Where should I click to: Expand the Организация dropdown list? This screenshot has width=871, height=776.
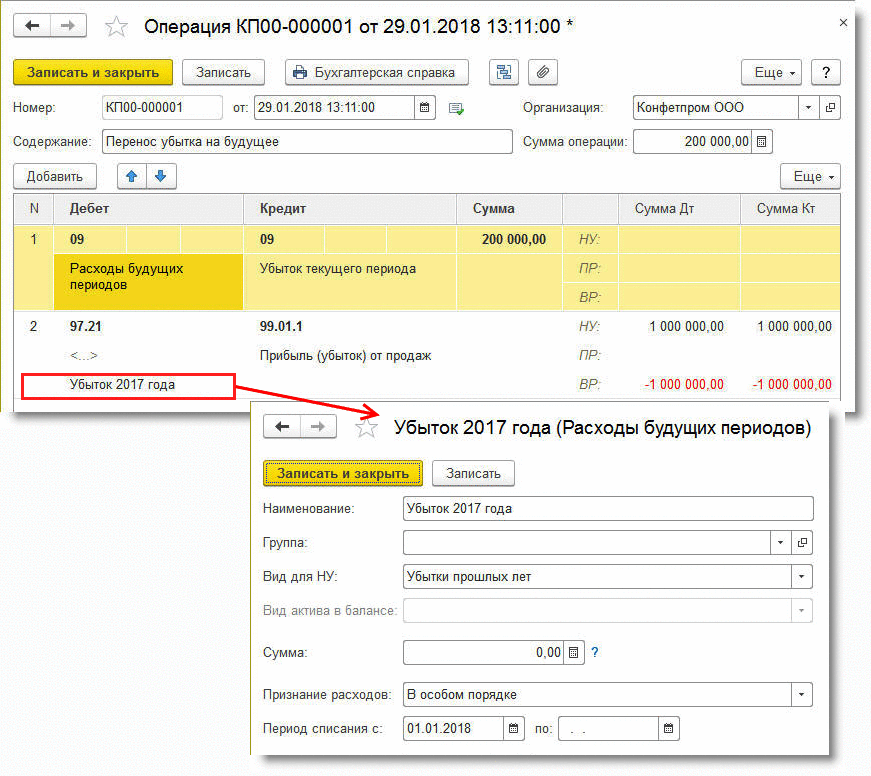click(x=807, y=107)
